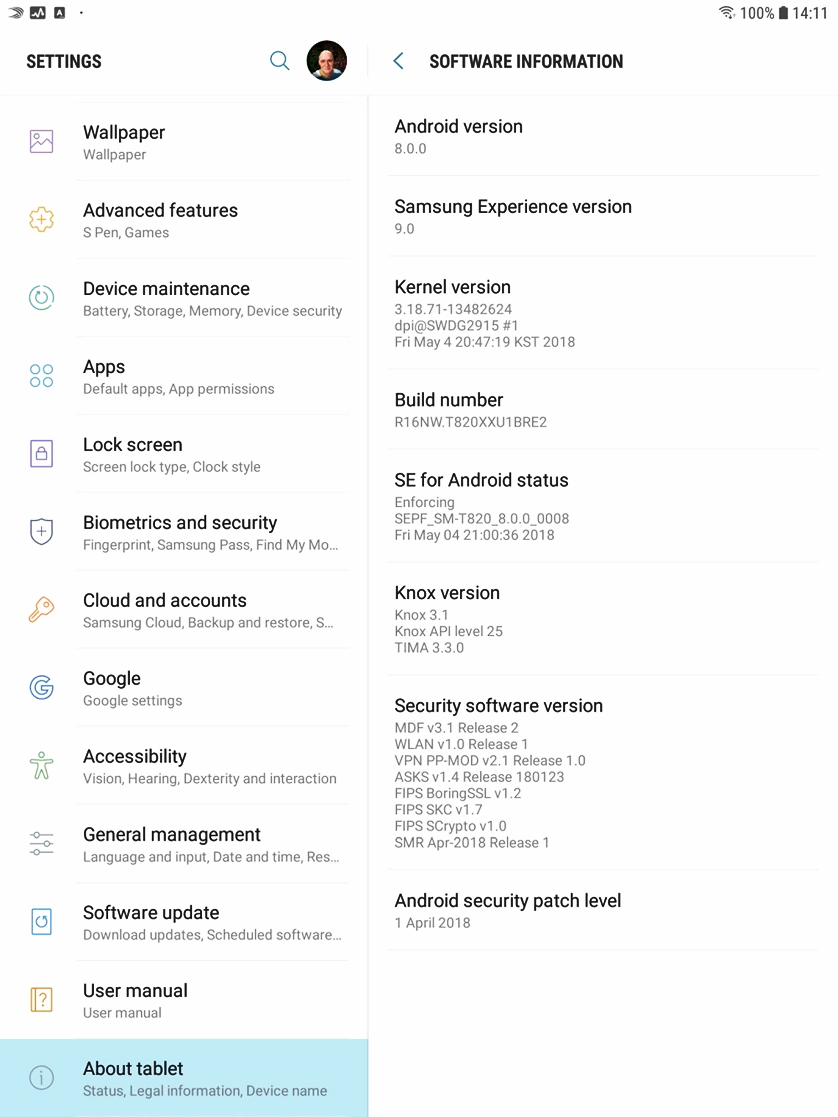
Task: Tap the search magnifier icon
Action: [279, 61]
